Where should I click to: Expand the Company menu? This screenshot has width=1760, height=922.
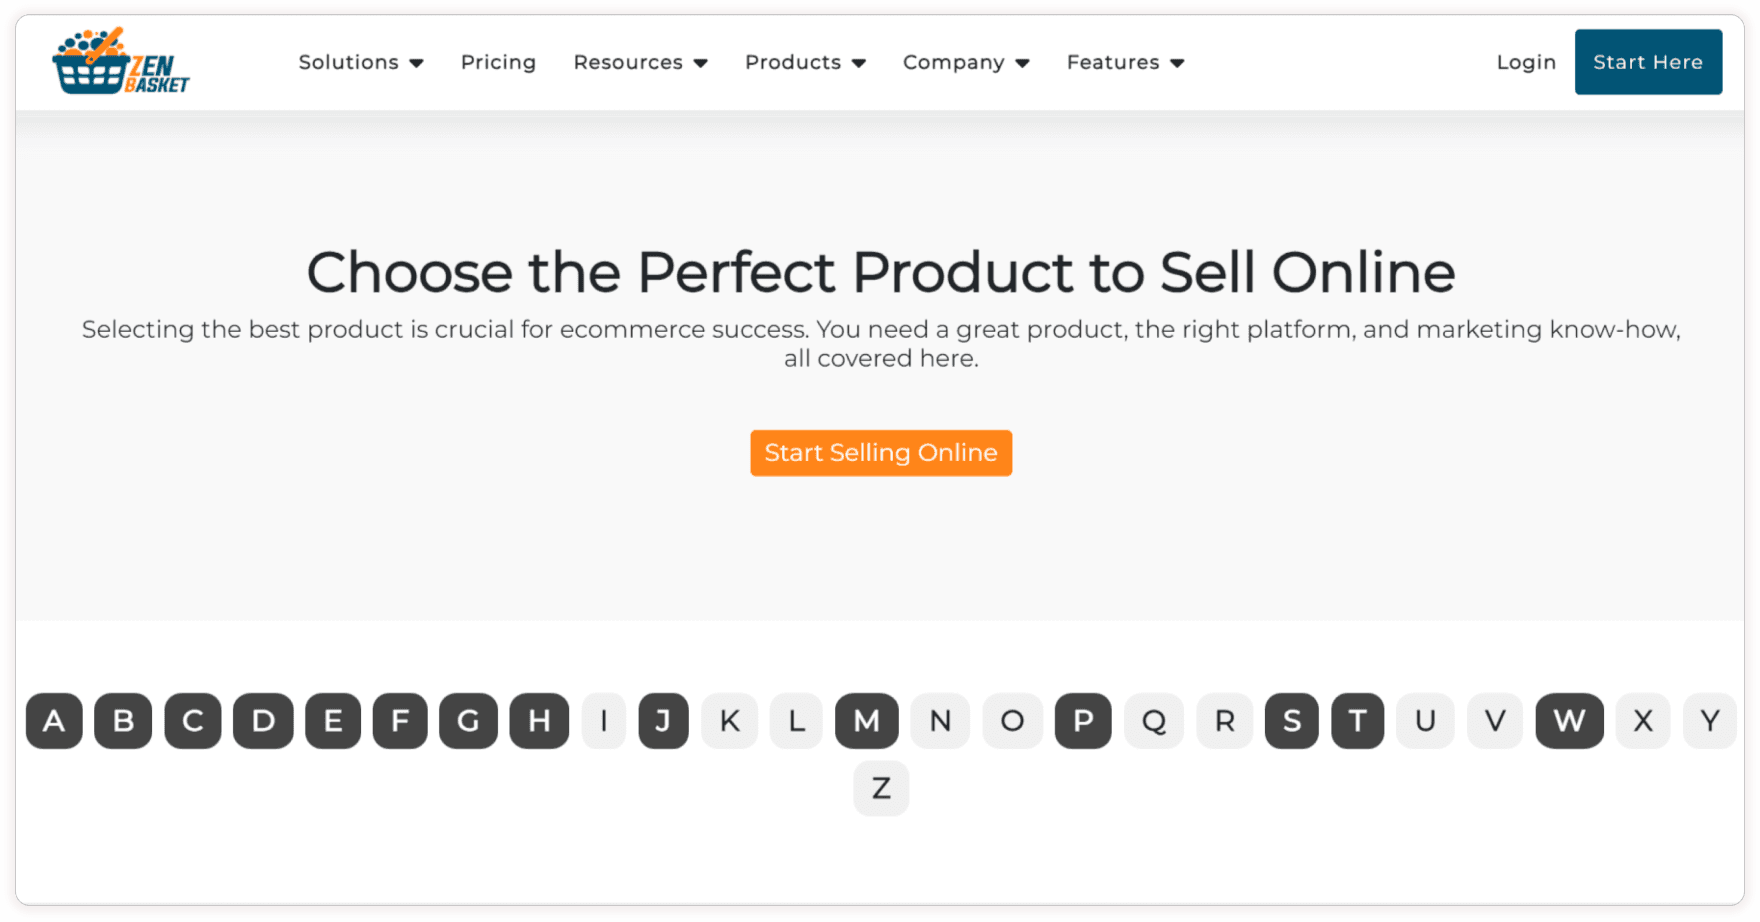(x=965, y=62)
